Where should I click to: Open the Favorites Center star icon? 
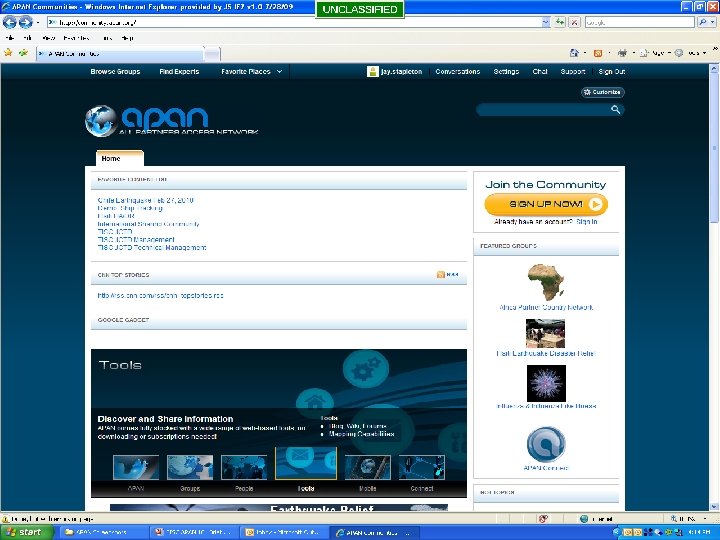click(8, 53)
